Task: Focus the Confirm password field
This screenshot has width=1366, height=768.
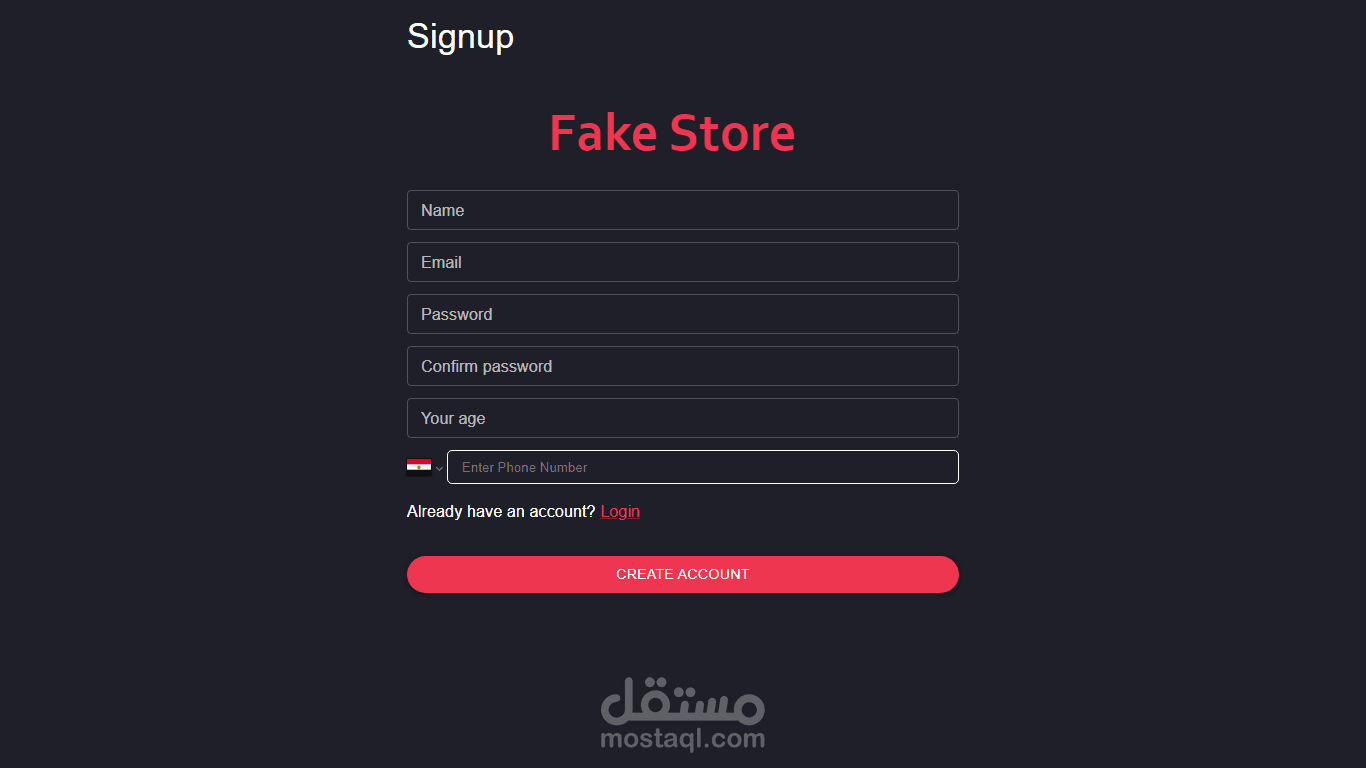Action: pyautogui.click(x=683, y=366)
